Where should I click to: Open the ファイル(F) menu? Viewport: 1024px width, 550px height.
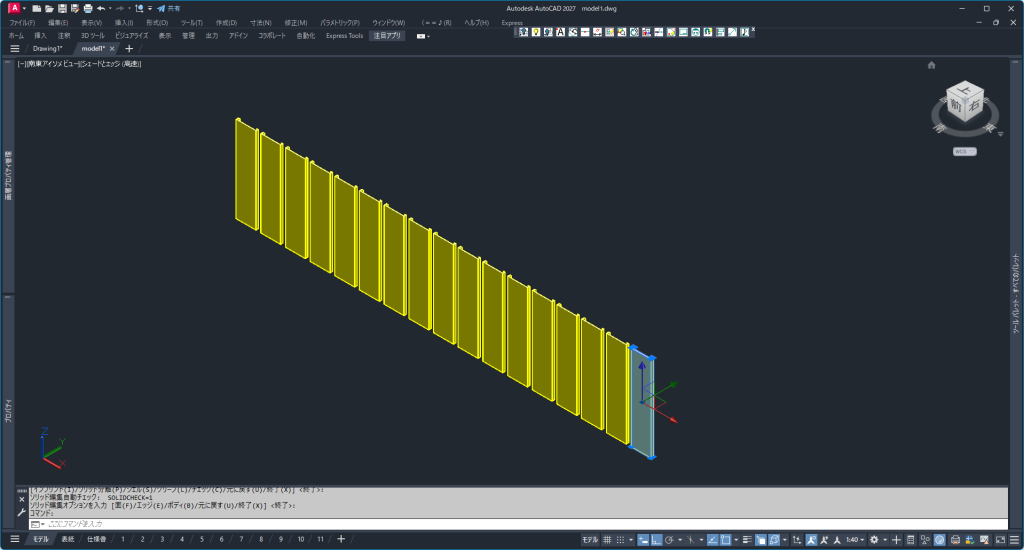[x=22, y=22]
